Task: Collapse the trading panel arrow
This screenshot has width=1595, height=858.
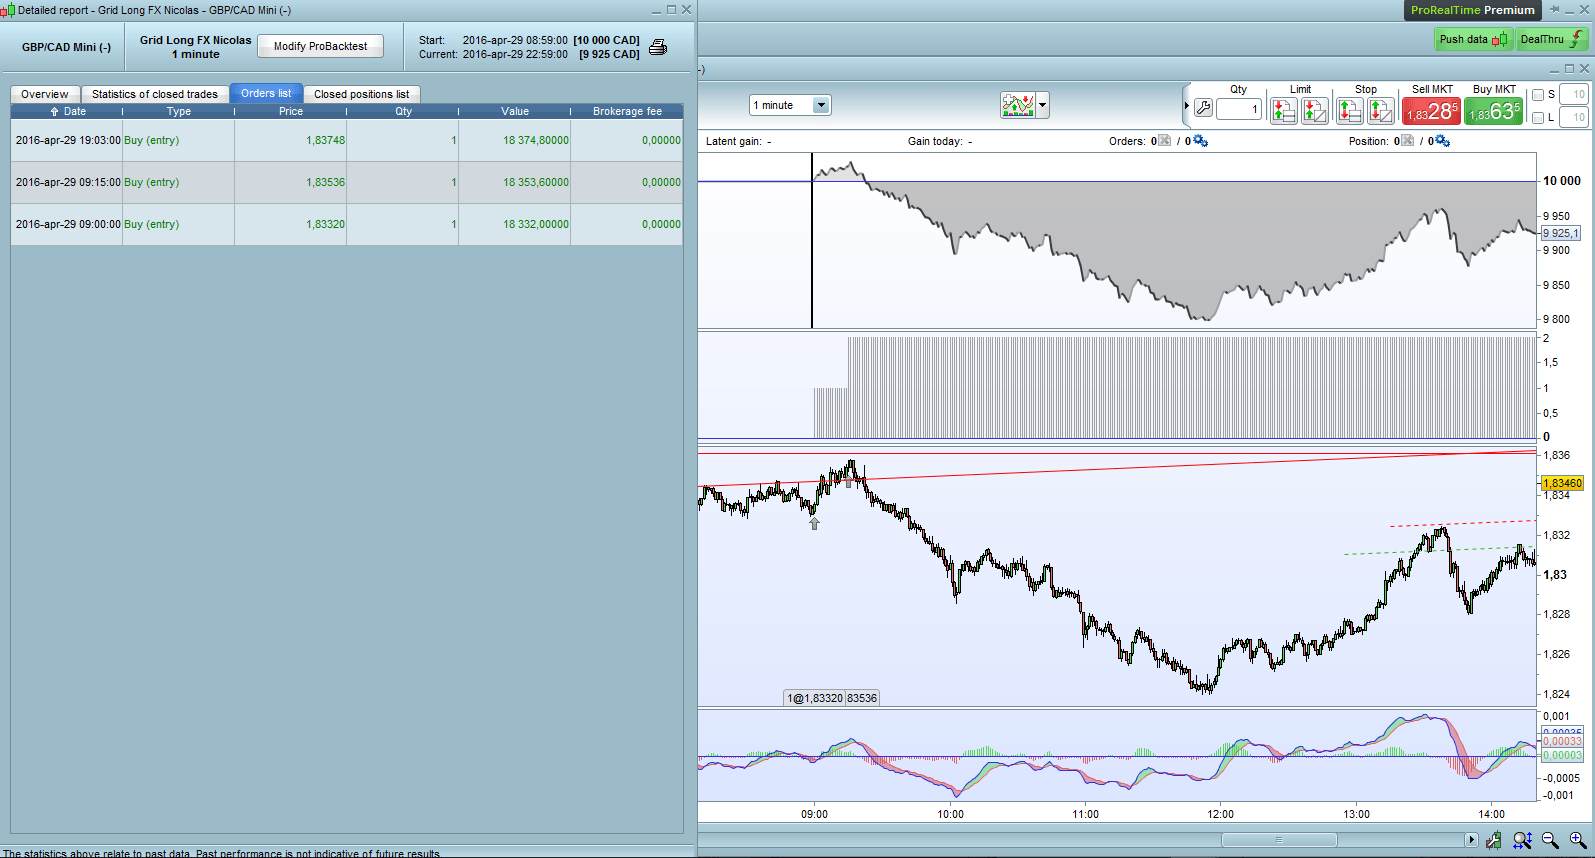Action: point(1187,106)
